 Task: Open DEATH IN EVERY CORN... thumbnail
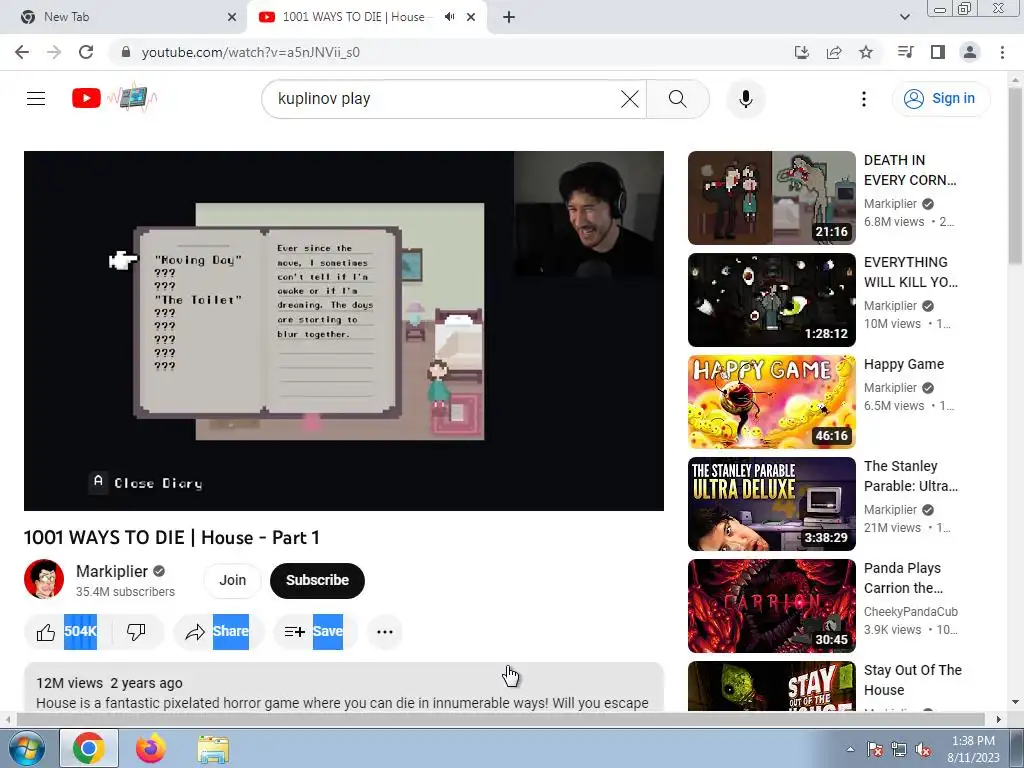pyautogui.click(x=771, y=198)
